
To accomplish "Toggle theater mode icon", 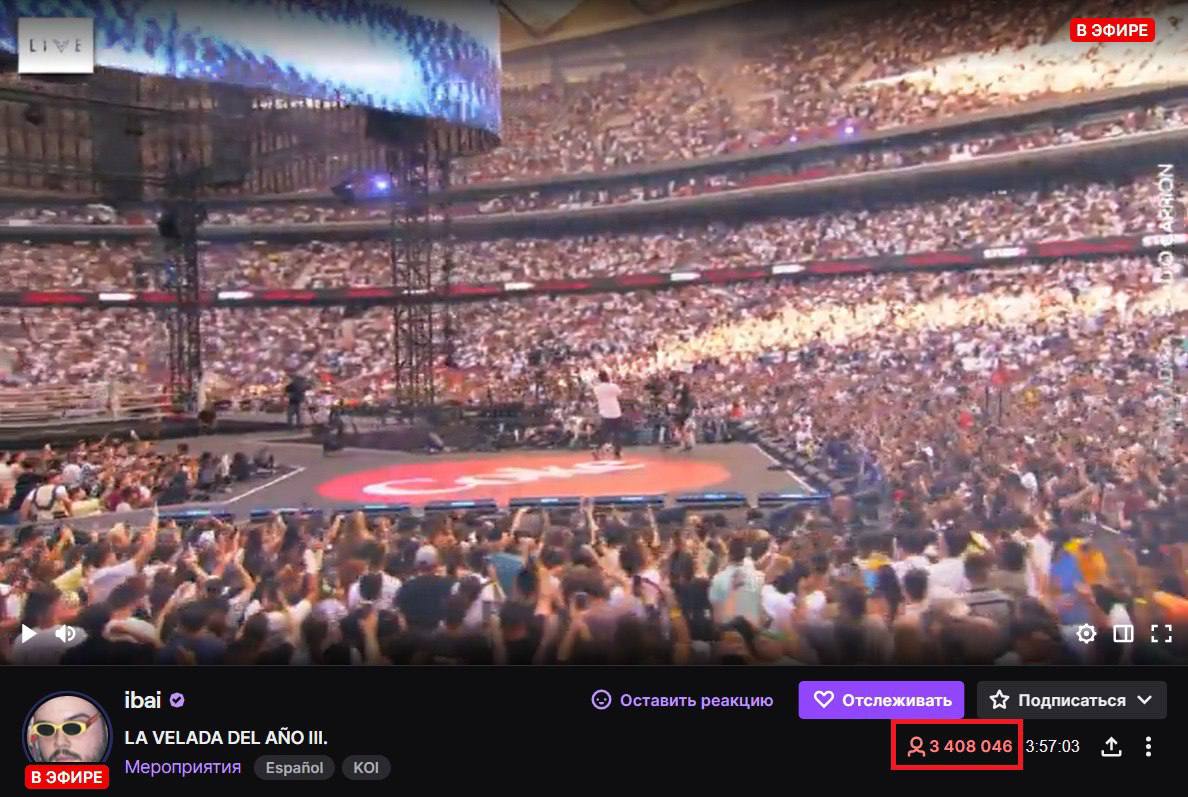I will click(1123, 633).
